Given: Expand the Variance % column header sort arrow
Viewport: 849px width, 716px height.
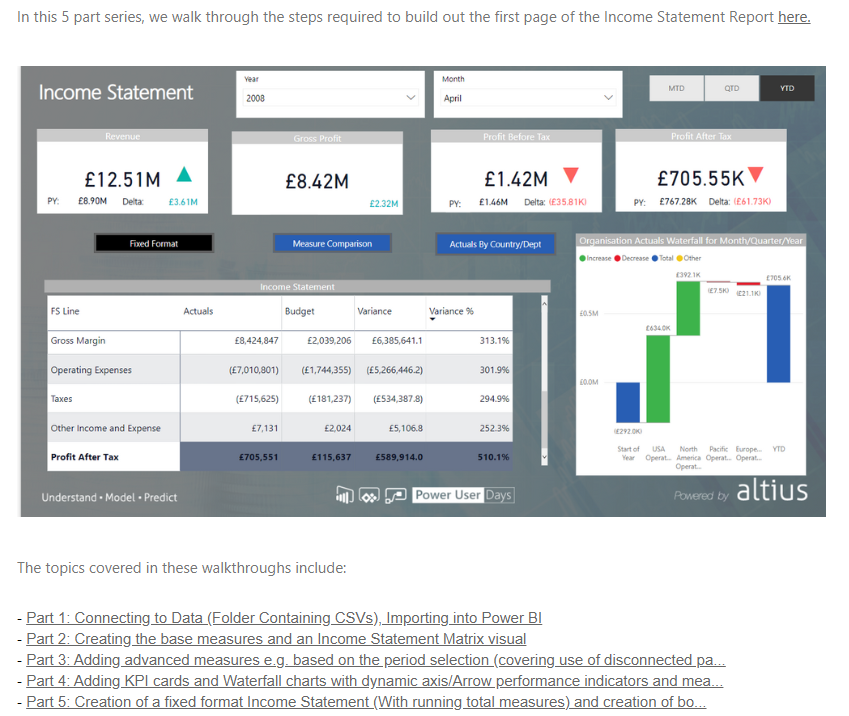Looking at the screenshot, I should pyautogui.click(x=434, y=318).
